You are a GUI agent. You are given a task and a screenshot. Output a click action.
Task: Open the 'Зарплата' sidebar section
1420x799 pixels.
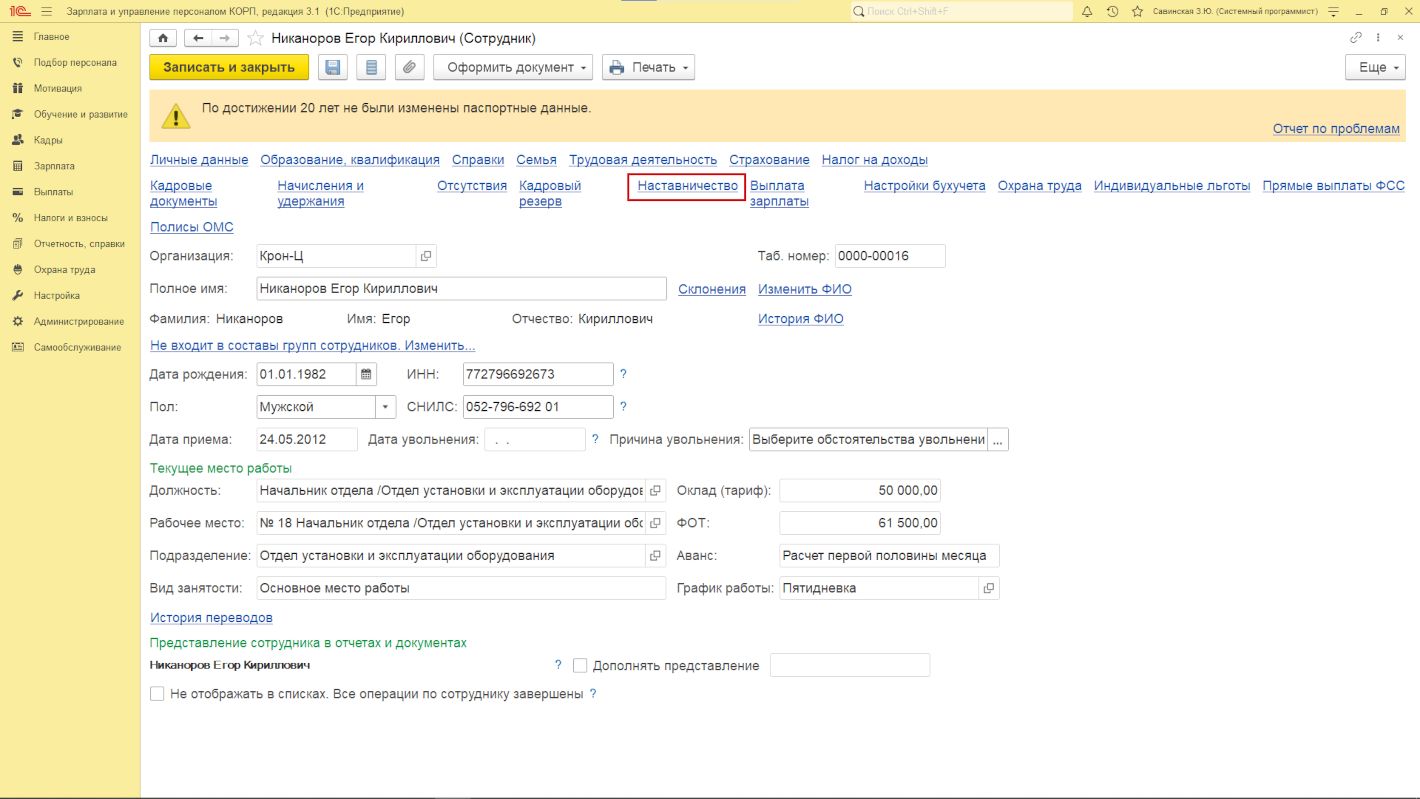54,166
